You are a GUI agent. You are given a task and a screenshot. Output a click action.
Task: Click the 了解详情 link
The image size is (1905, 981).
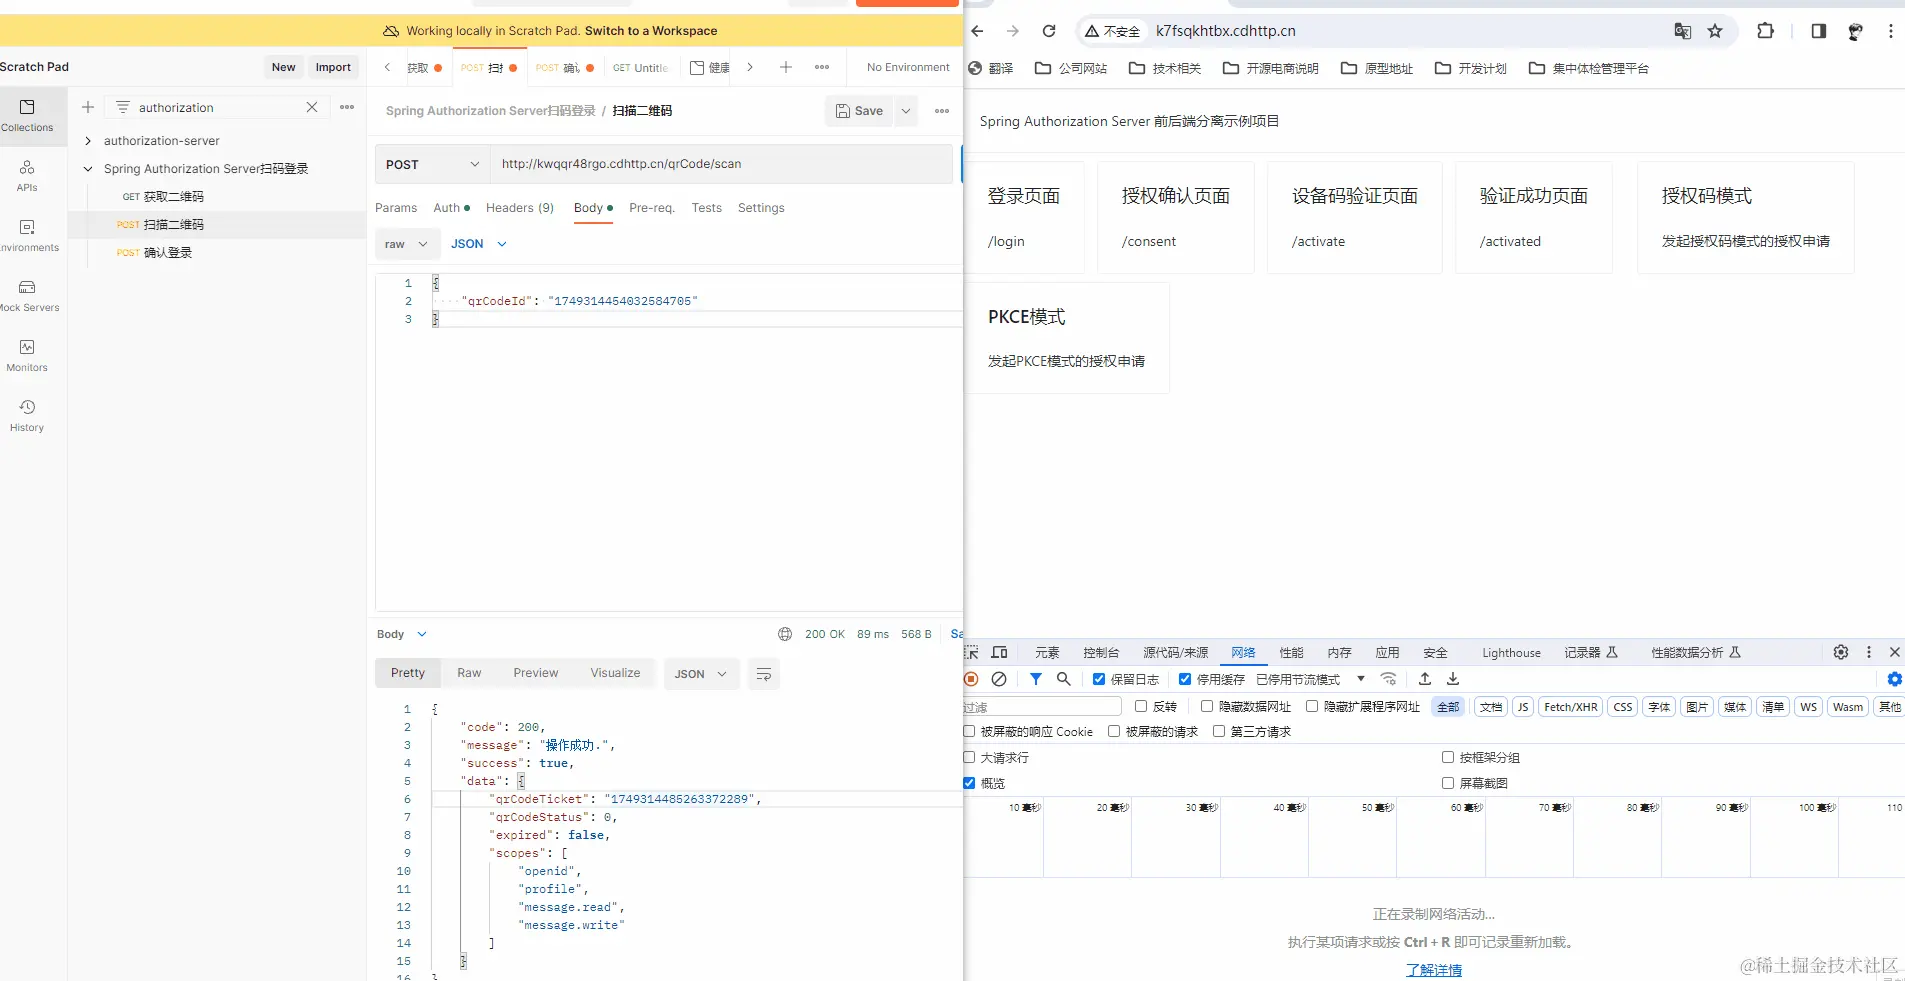pos(1433,969)
